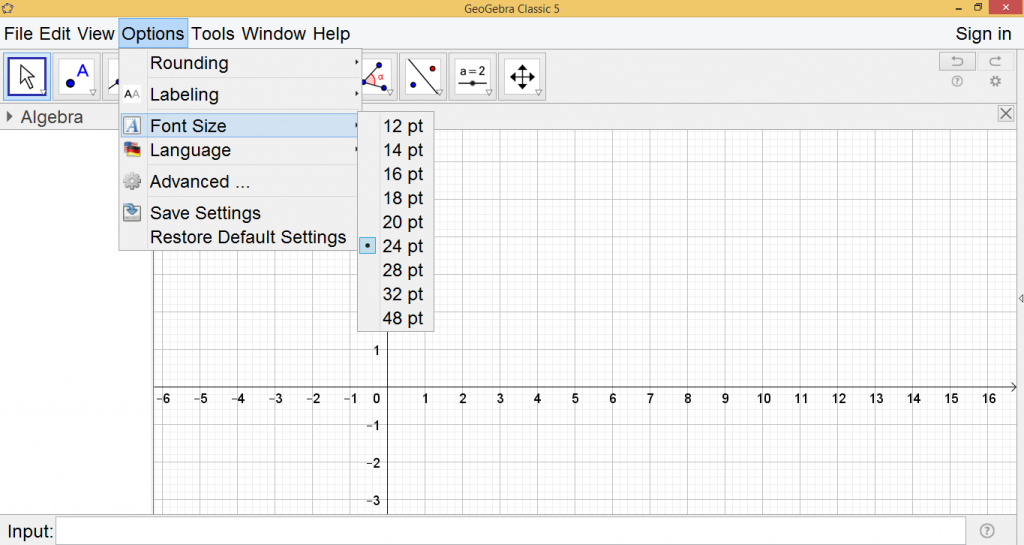Click the Input text field
This screenshot has height=545, width=1024.
click(x=510, y=531)
